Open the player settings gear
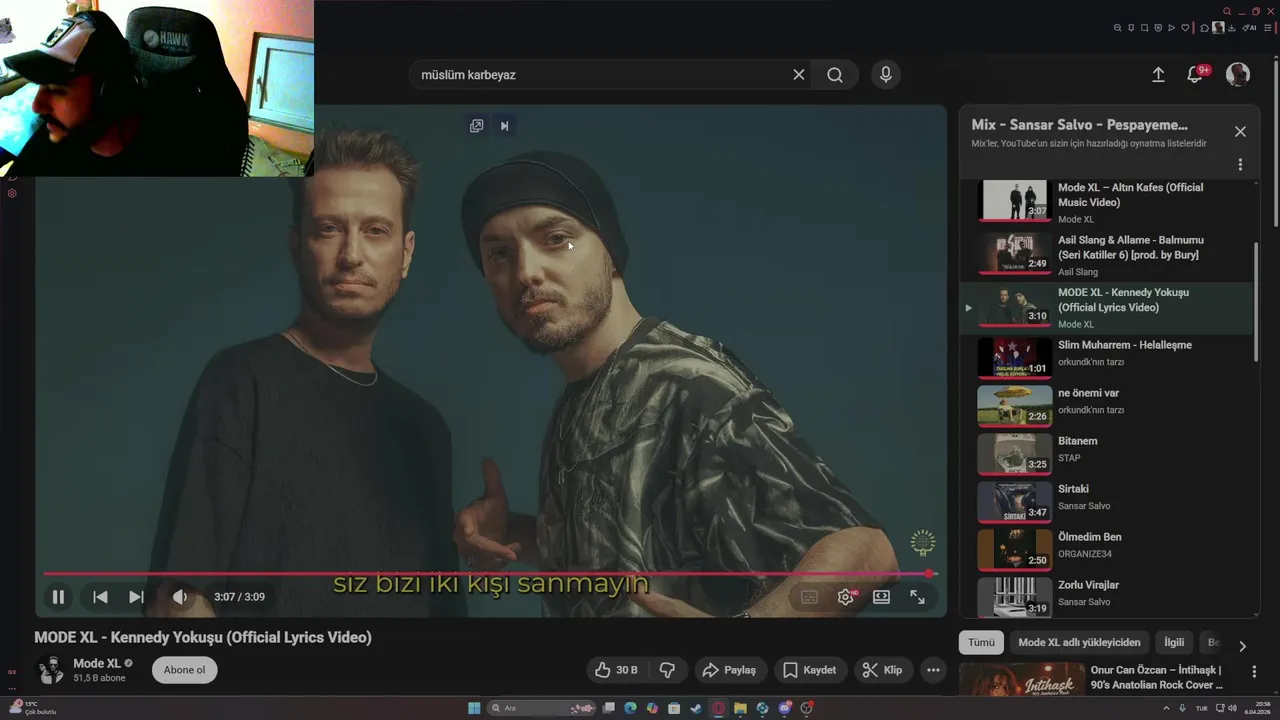This screenshot has height=720, width=1280. (846, 597)
